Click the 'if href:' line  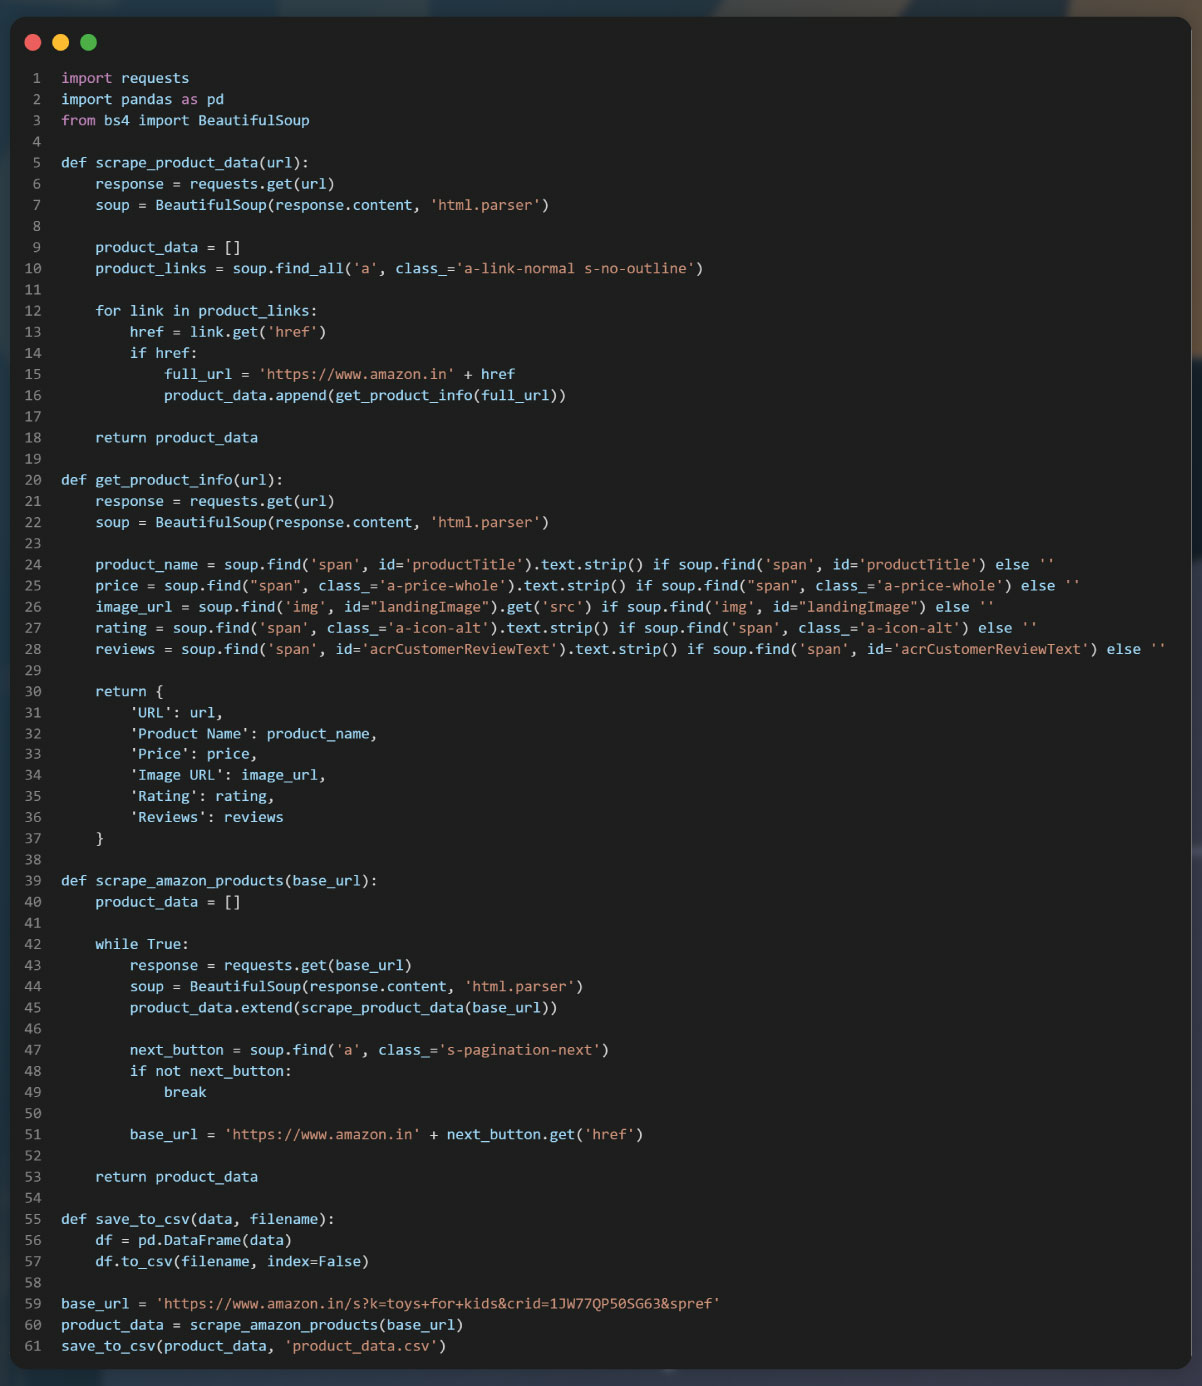[x=163, y=353]
